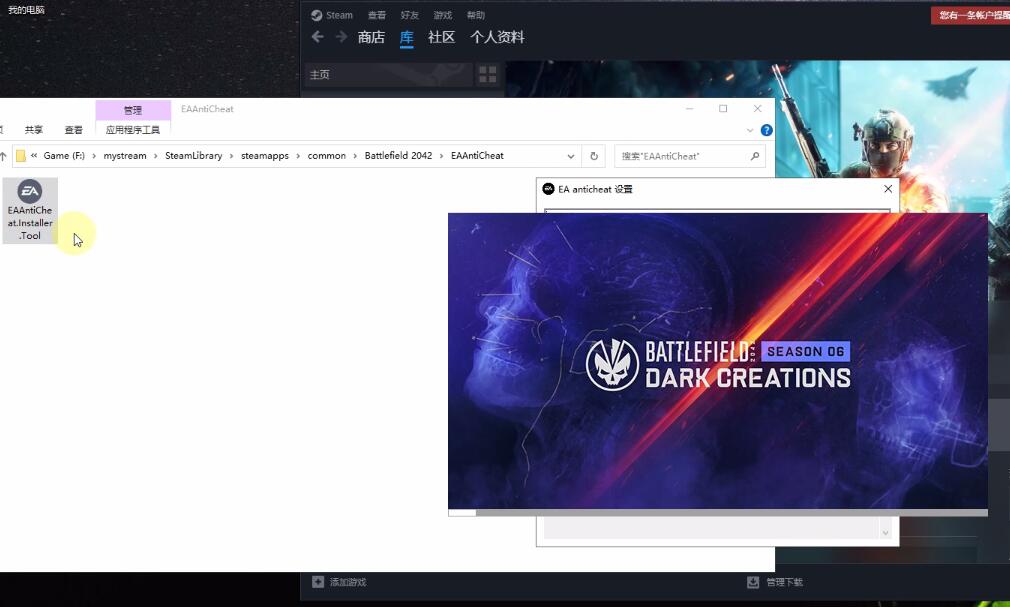Close the EA anticheat 设置 dialog
The image size is (1010, 607).
click(x=888, y=189)
